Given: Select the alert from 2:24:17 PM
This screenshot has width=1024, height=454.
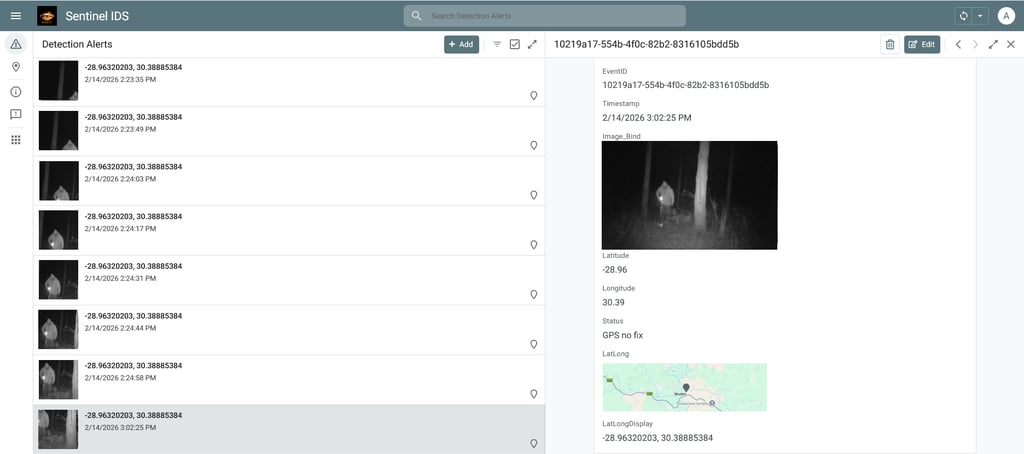Looking at the screenshot, I should (289, 231).
